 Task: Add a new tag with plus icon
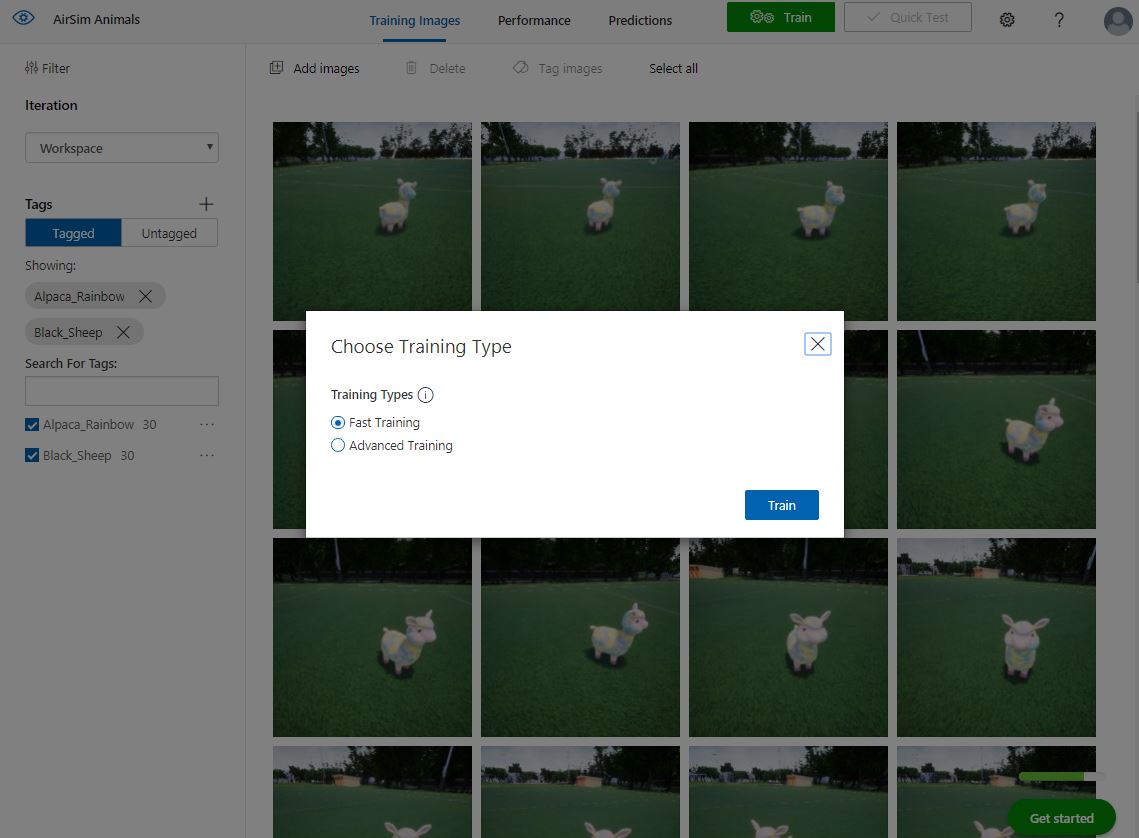coord(206,204)
